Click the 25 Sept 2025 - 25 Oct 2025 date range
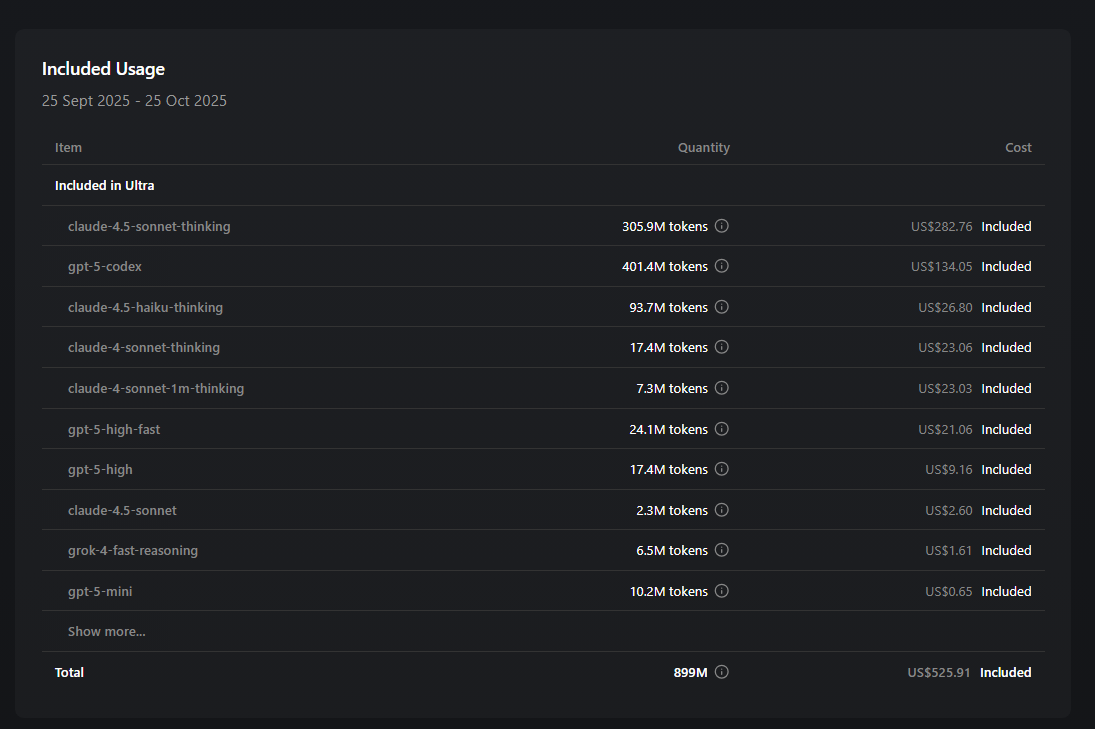 click(x=134, y=101)
